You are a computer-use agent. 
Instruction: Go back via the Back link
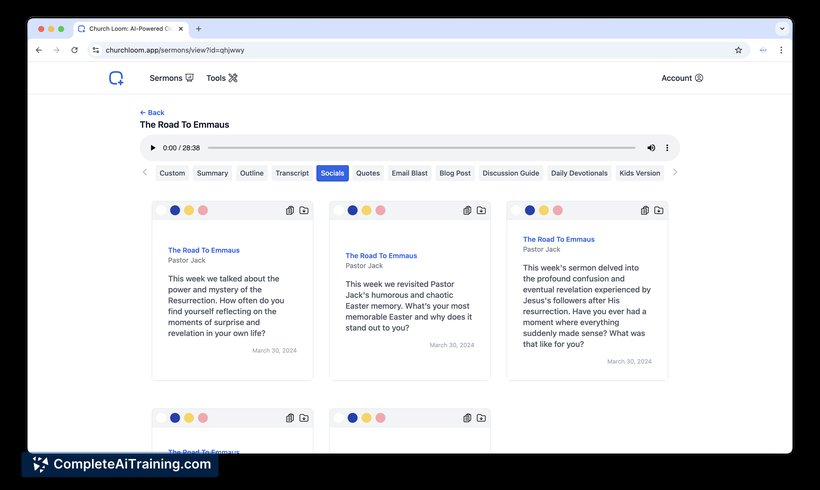point(152,113)
